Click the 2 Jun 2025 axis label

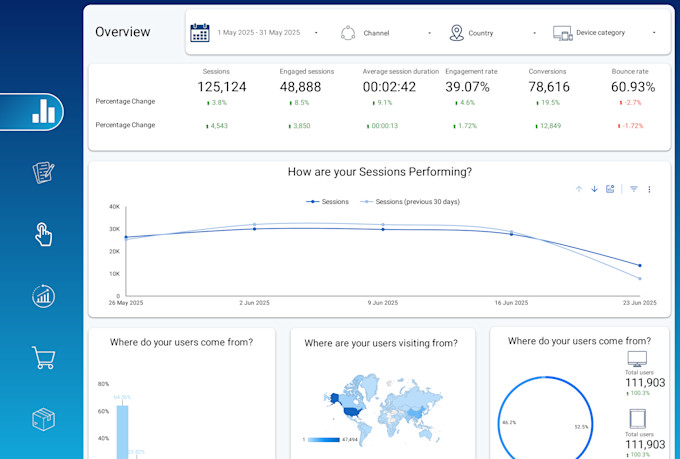(254, 303)
